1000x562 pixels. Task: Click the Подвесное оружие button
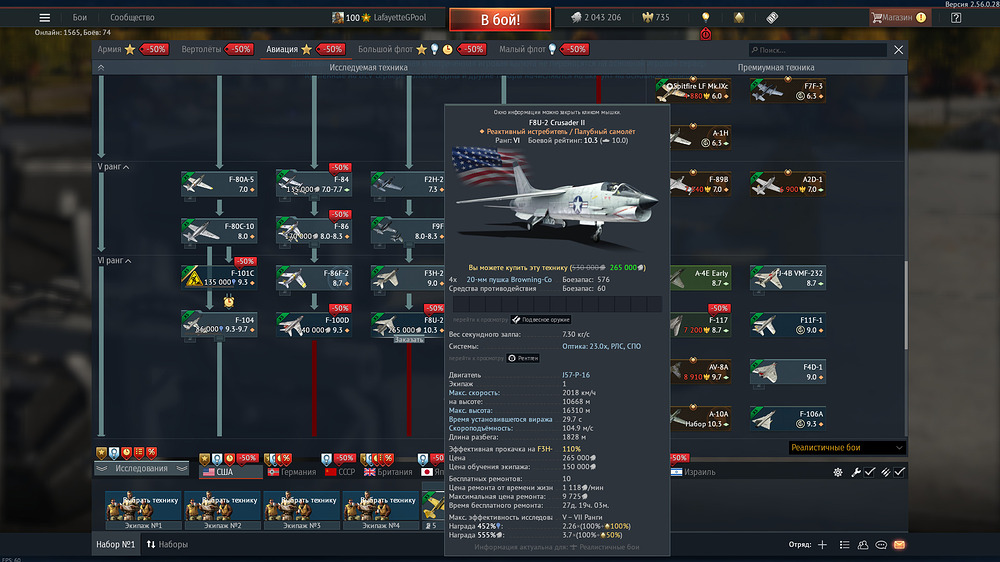pos(541,320)
